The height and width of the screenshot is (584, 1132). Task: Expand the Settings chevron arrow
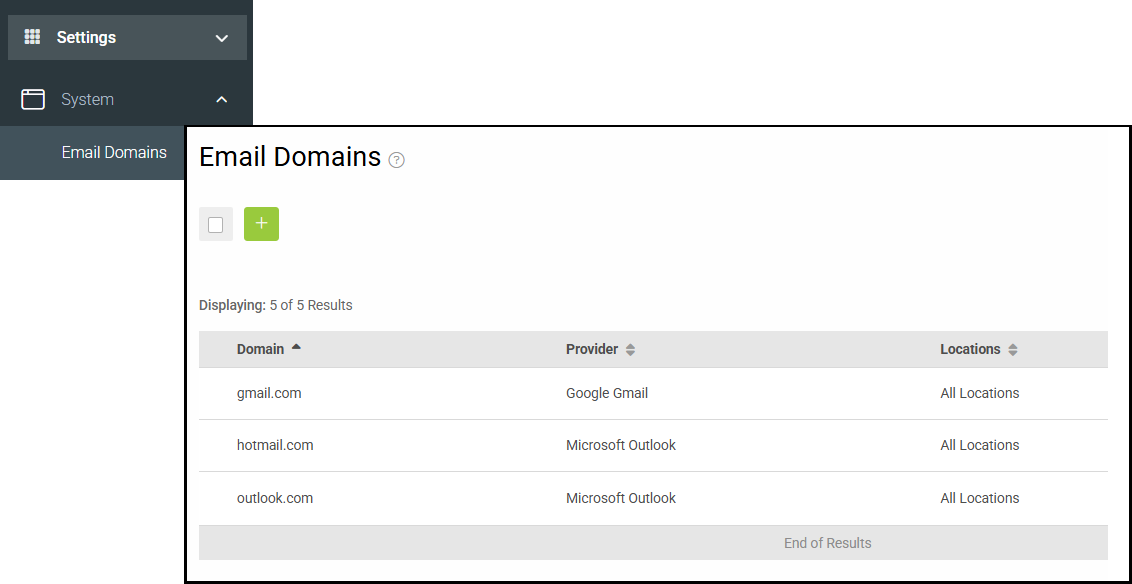click(x=222, y=38)
